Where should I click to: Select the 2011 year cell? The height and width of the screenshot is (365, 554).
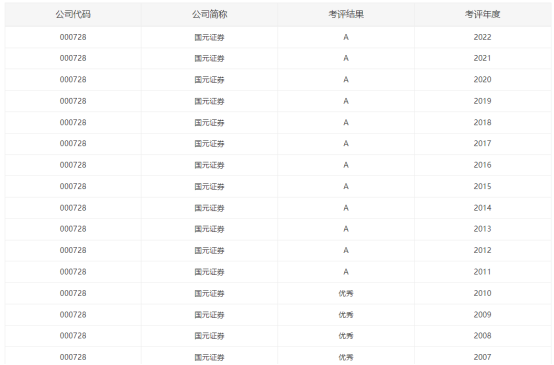click(x=482, y=272)
